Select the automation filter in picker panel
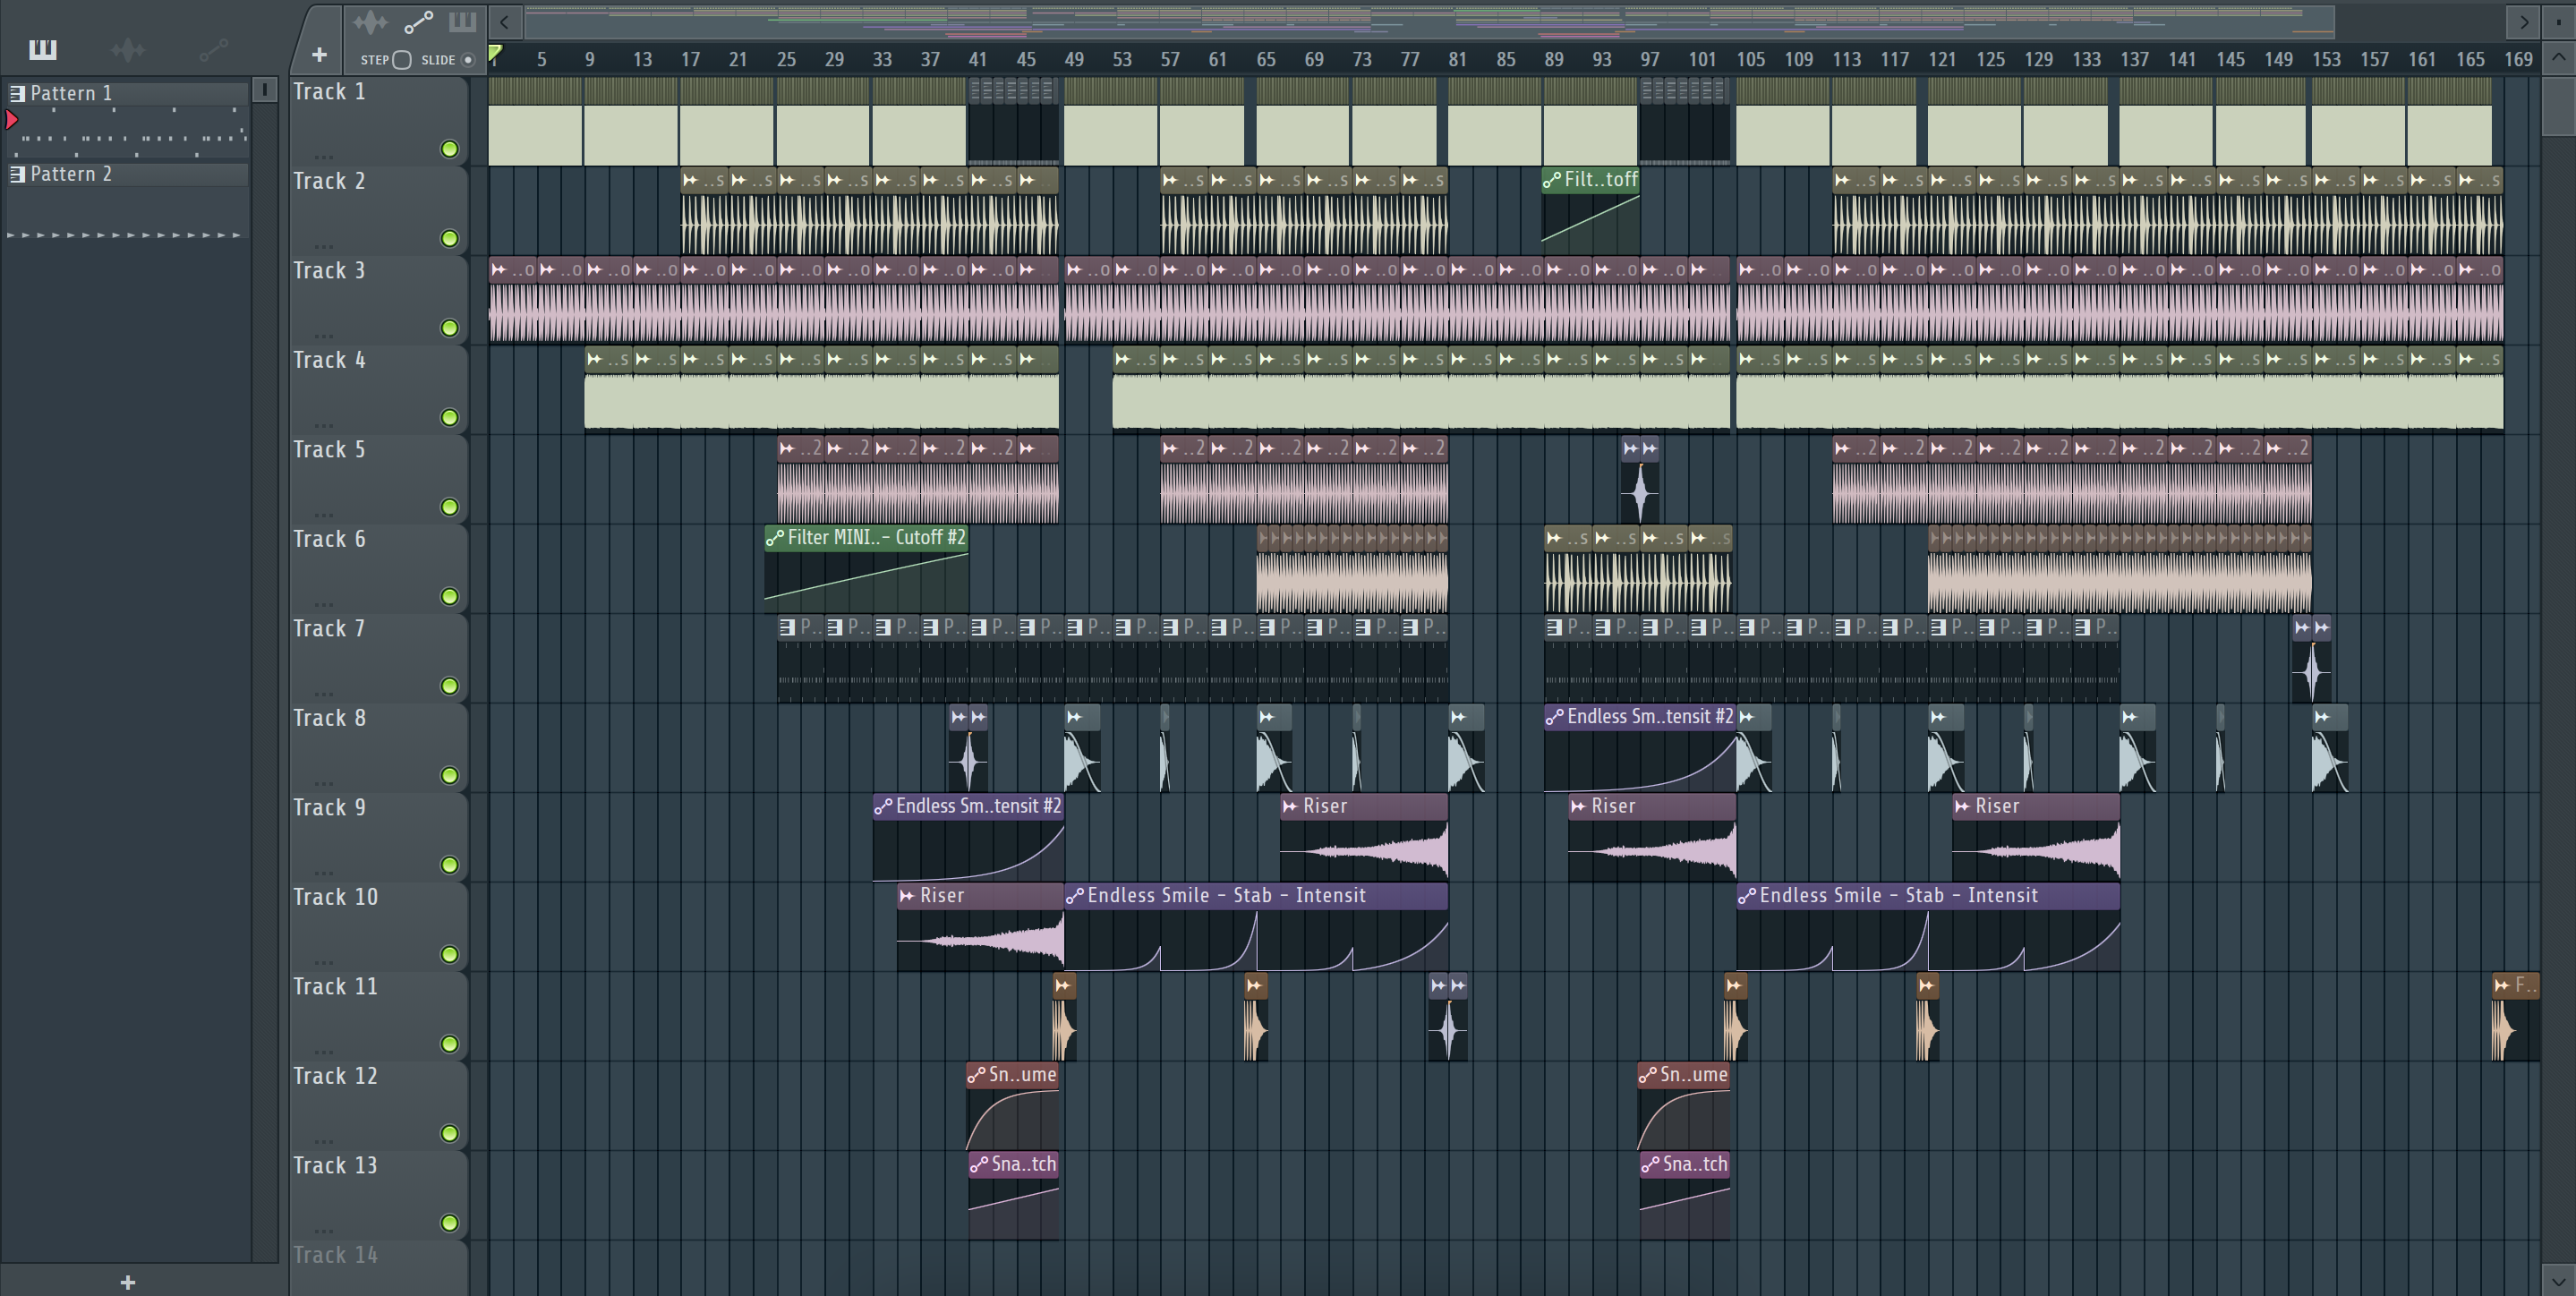 tap(213, 49)
